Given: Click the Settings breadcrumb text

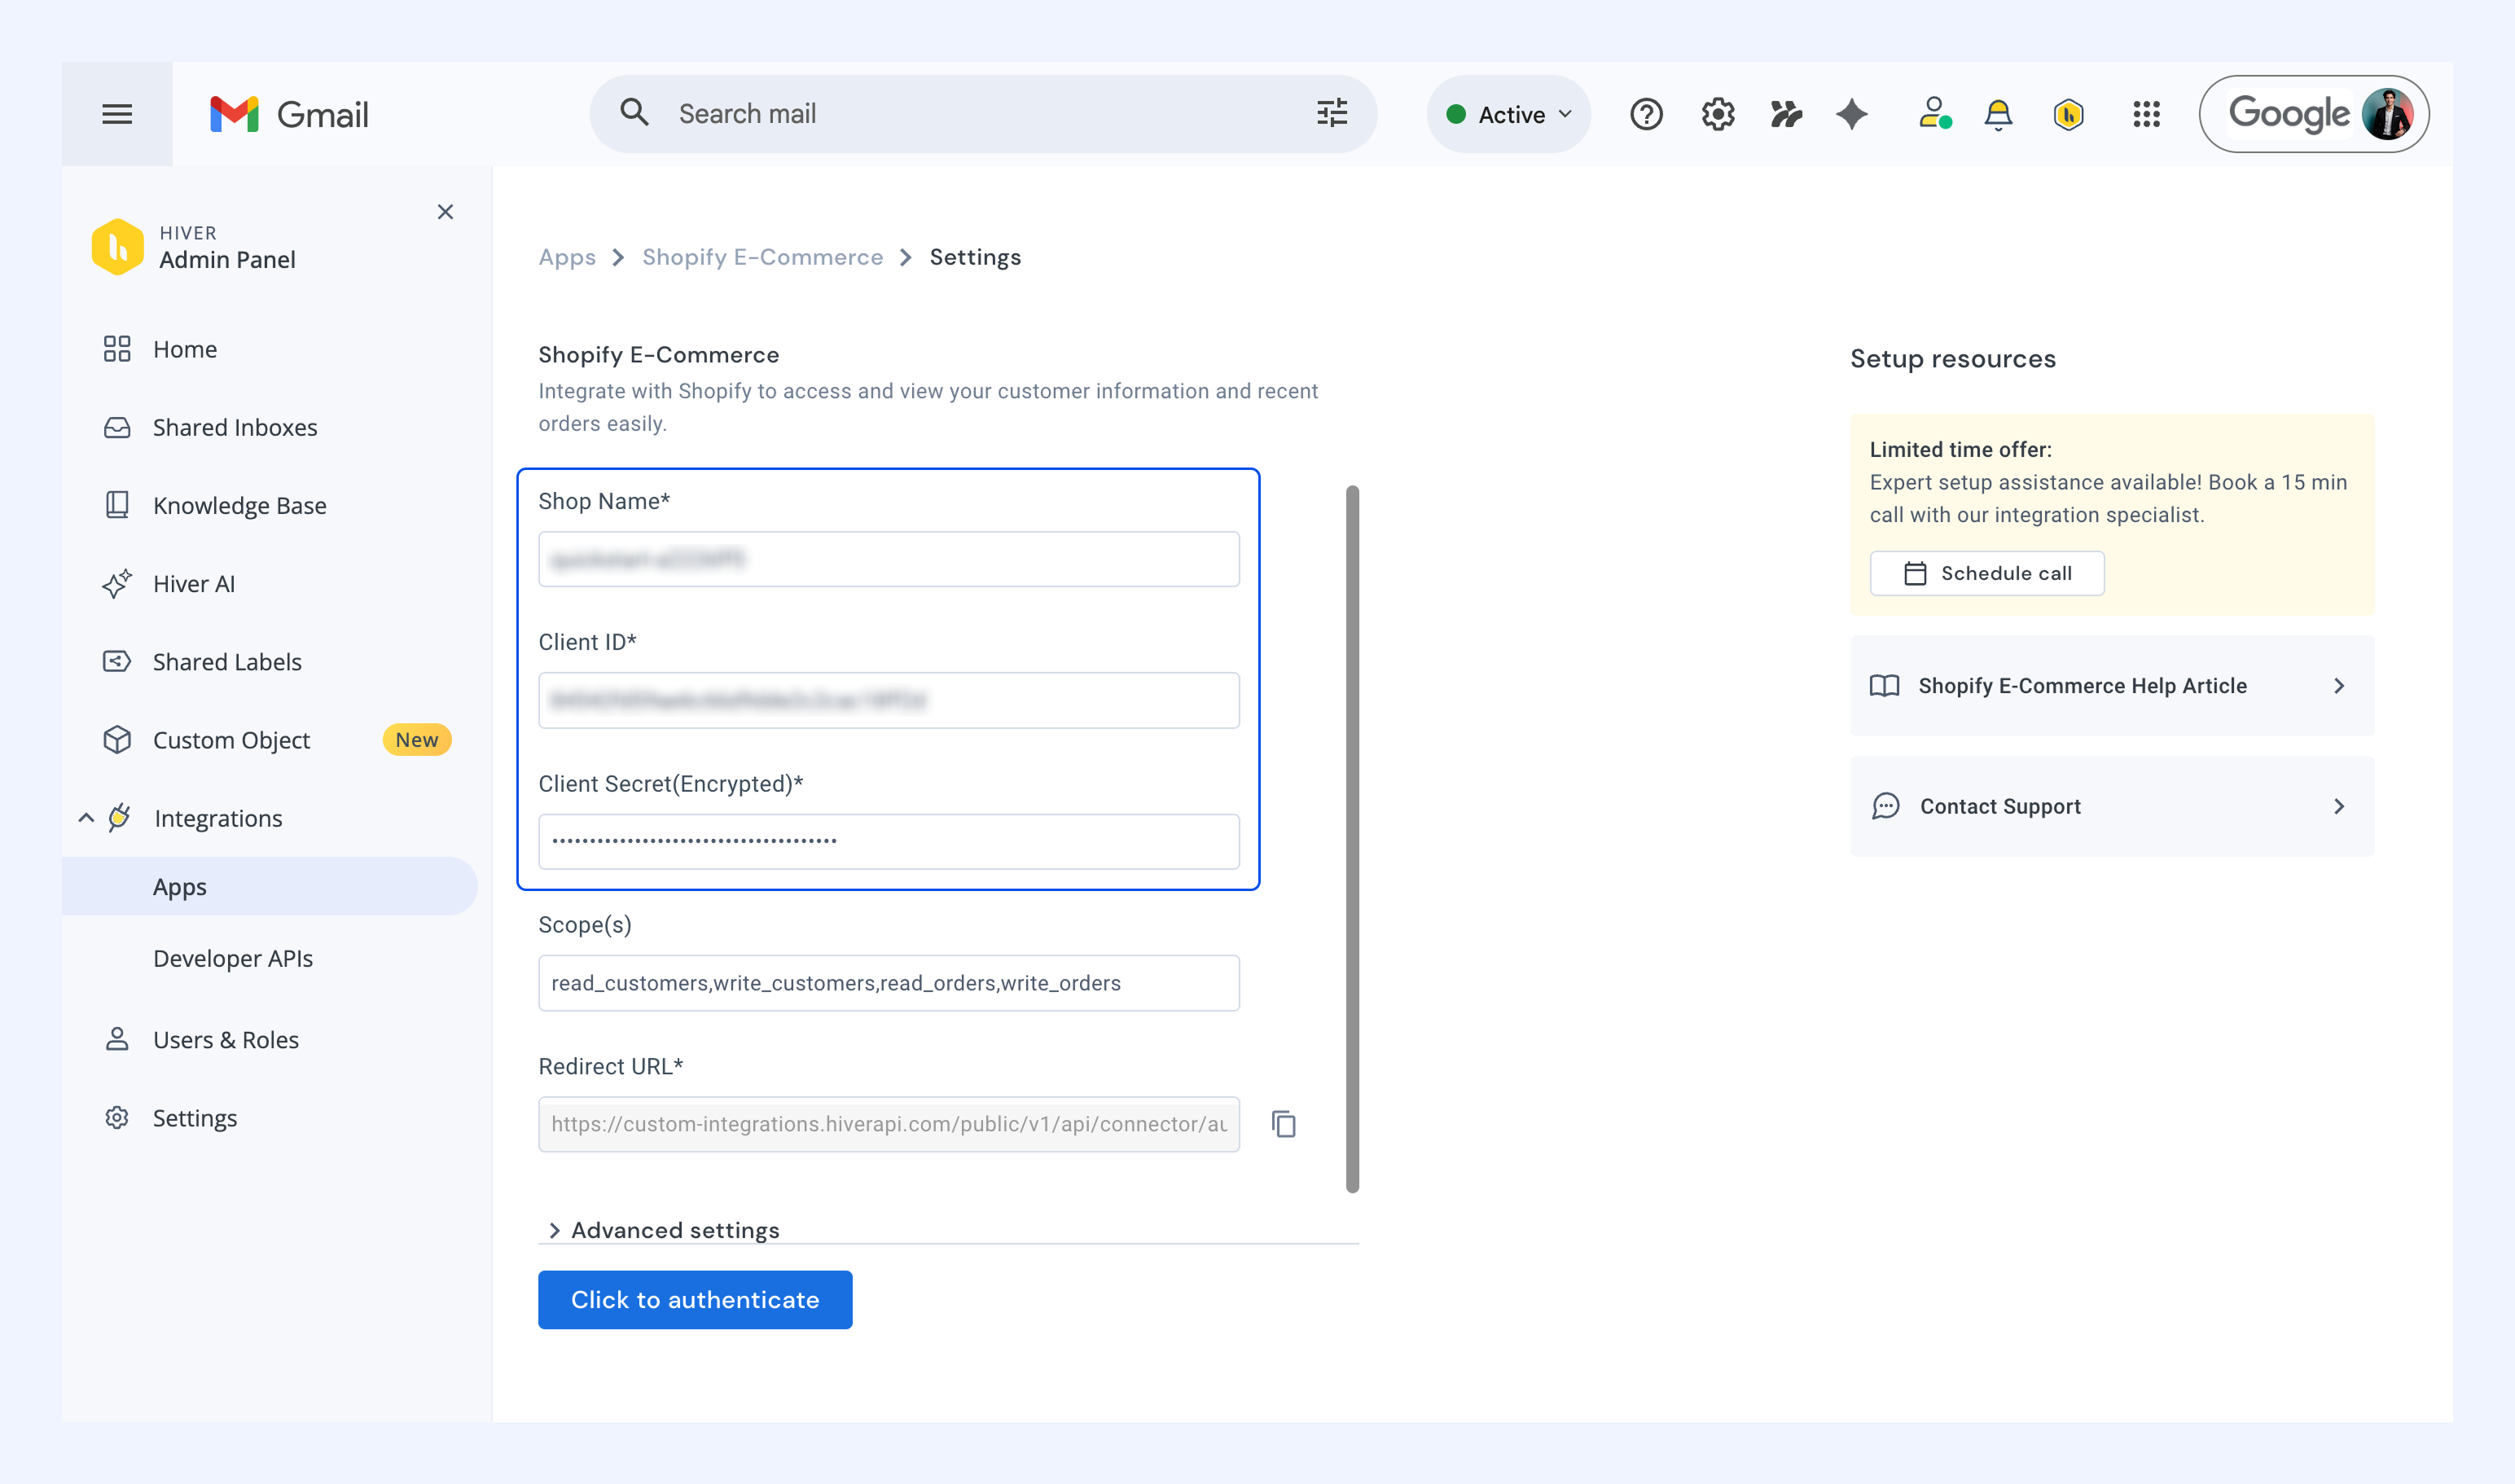Looking at the screenshot, I should point(975,257).
